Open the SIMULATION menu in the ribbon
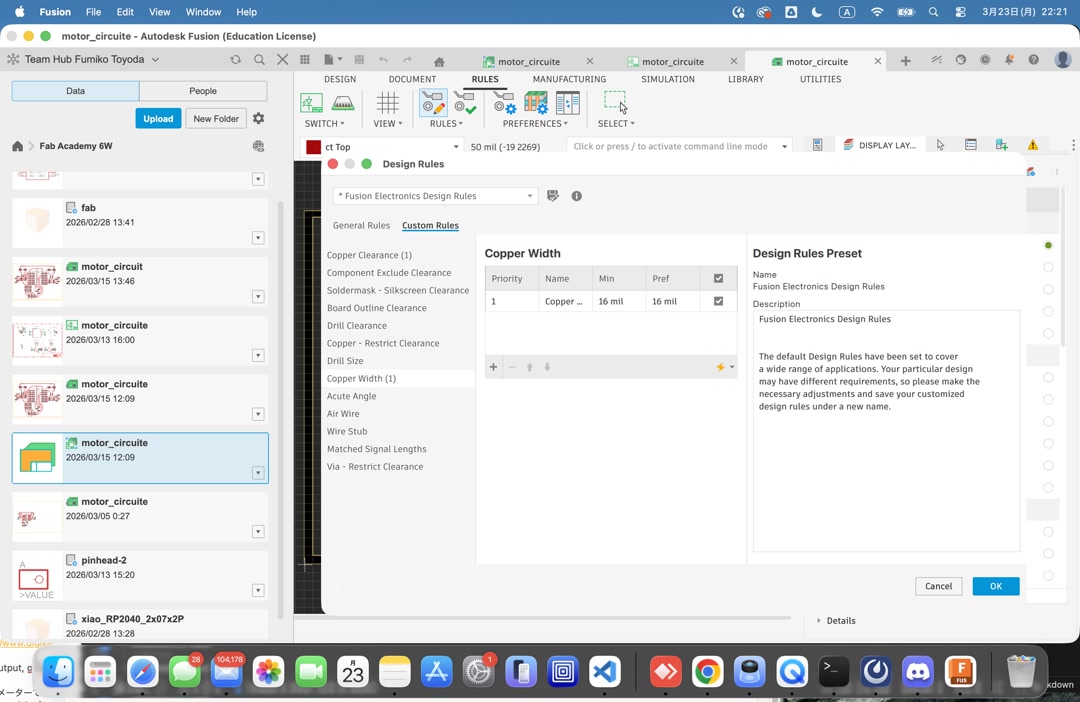This screenshot has height=702, width=1080. [668, 79]
